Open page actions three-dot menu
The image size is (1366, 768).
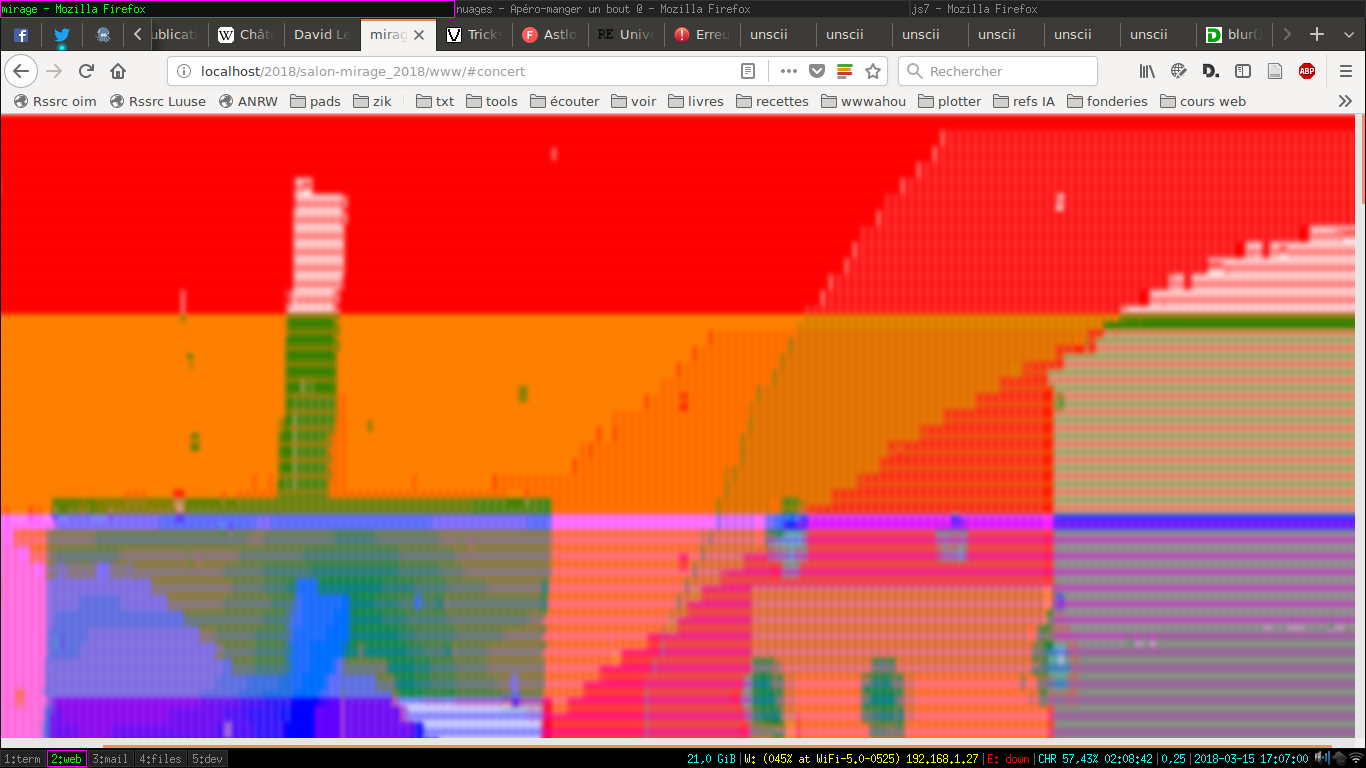789,71
